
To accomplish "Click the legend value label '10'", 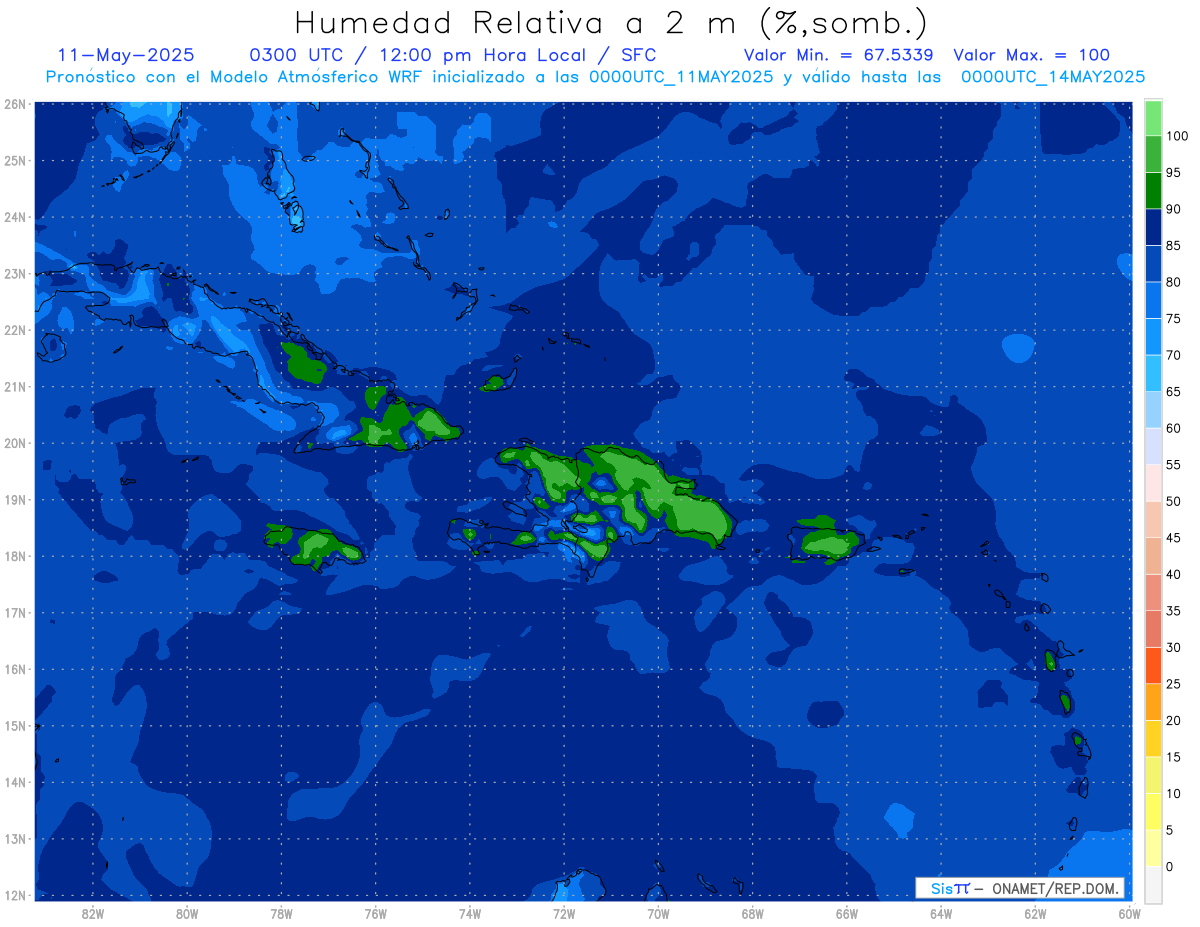I will click(1173, 793).
